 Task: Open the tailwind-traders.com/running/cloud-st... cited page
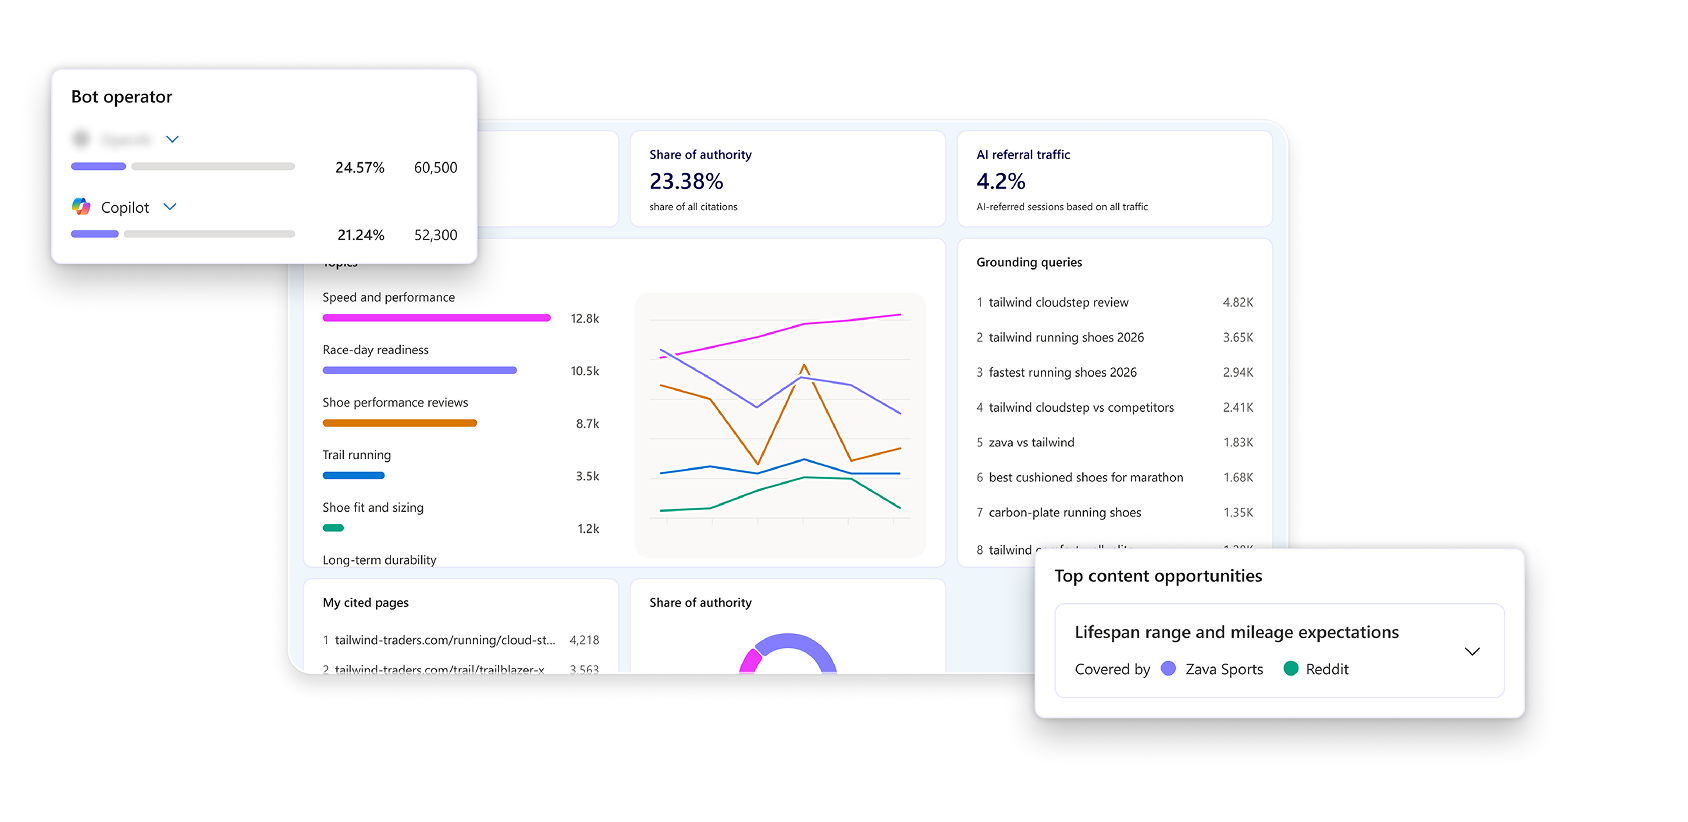coord(445,640)
